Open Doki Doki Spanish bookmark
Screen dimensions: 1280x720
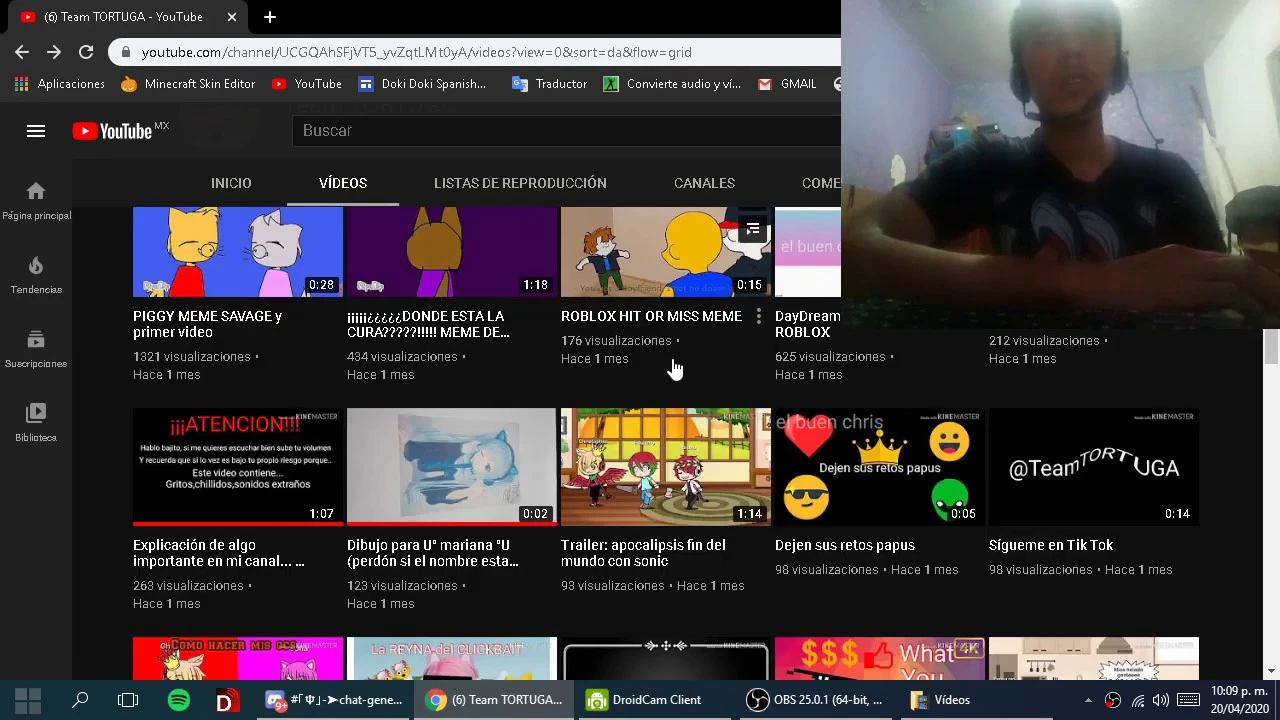pos(422,84)
